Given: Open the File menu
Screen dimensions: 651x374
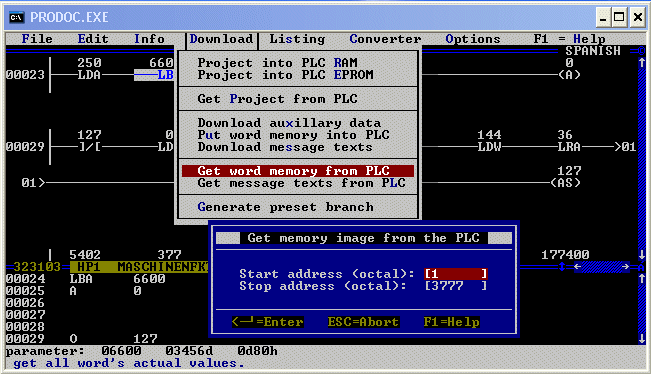Looking at the screenshot, I should 37,39.
